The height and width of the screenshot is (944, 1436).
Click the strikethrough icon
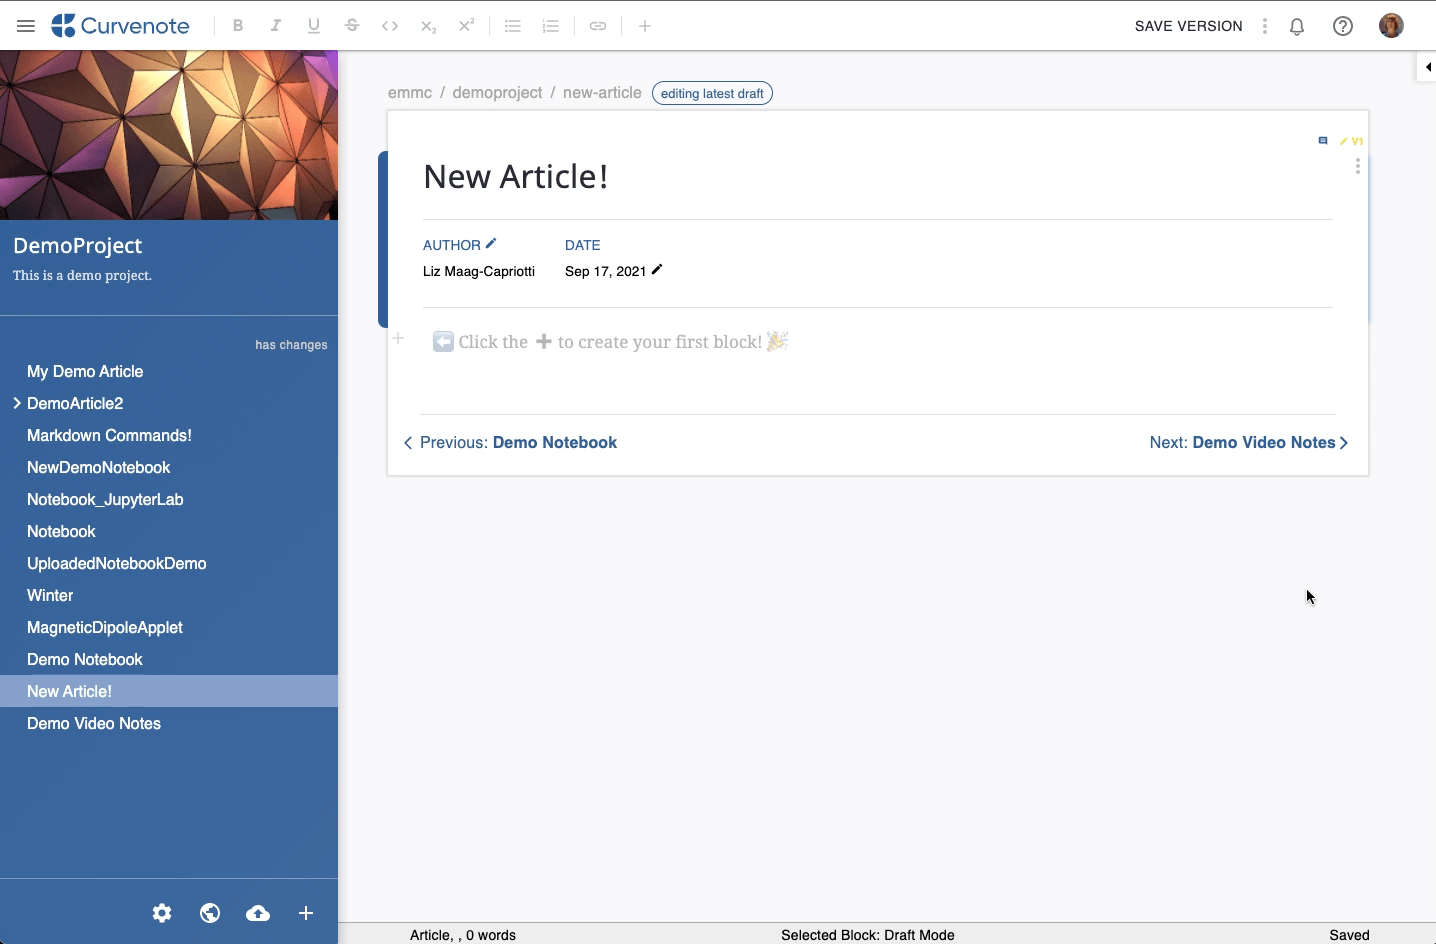tap(352, 26)
